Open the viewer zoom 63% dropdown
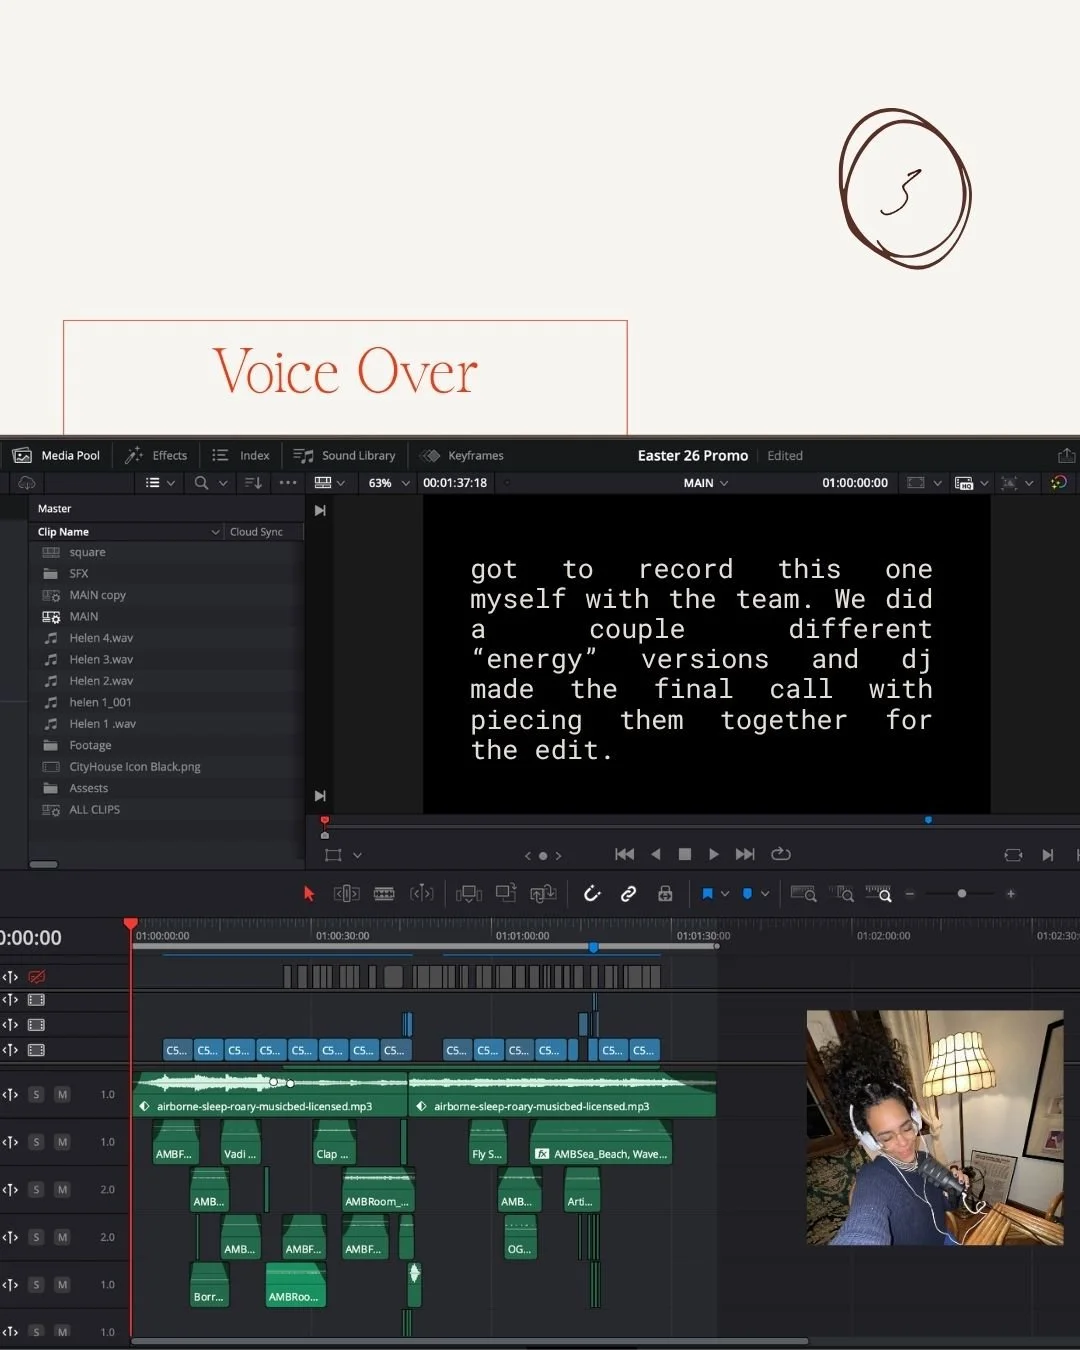The image size is (1080, 1350). point(389,483)
